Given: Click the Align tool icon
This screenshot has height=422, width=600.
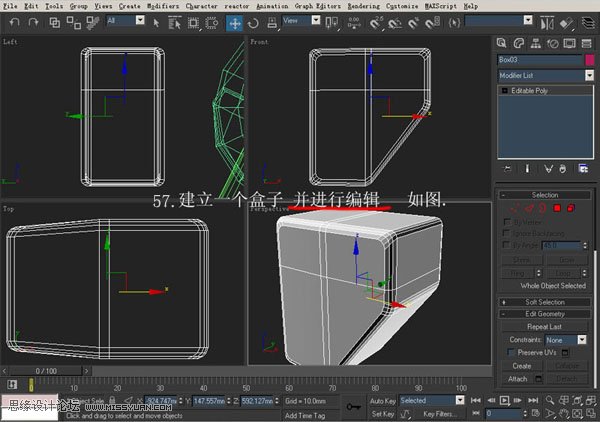Looking at the screenshot, I should (566, 23).
